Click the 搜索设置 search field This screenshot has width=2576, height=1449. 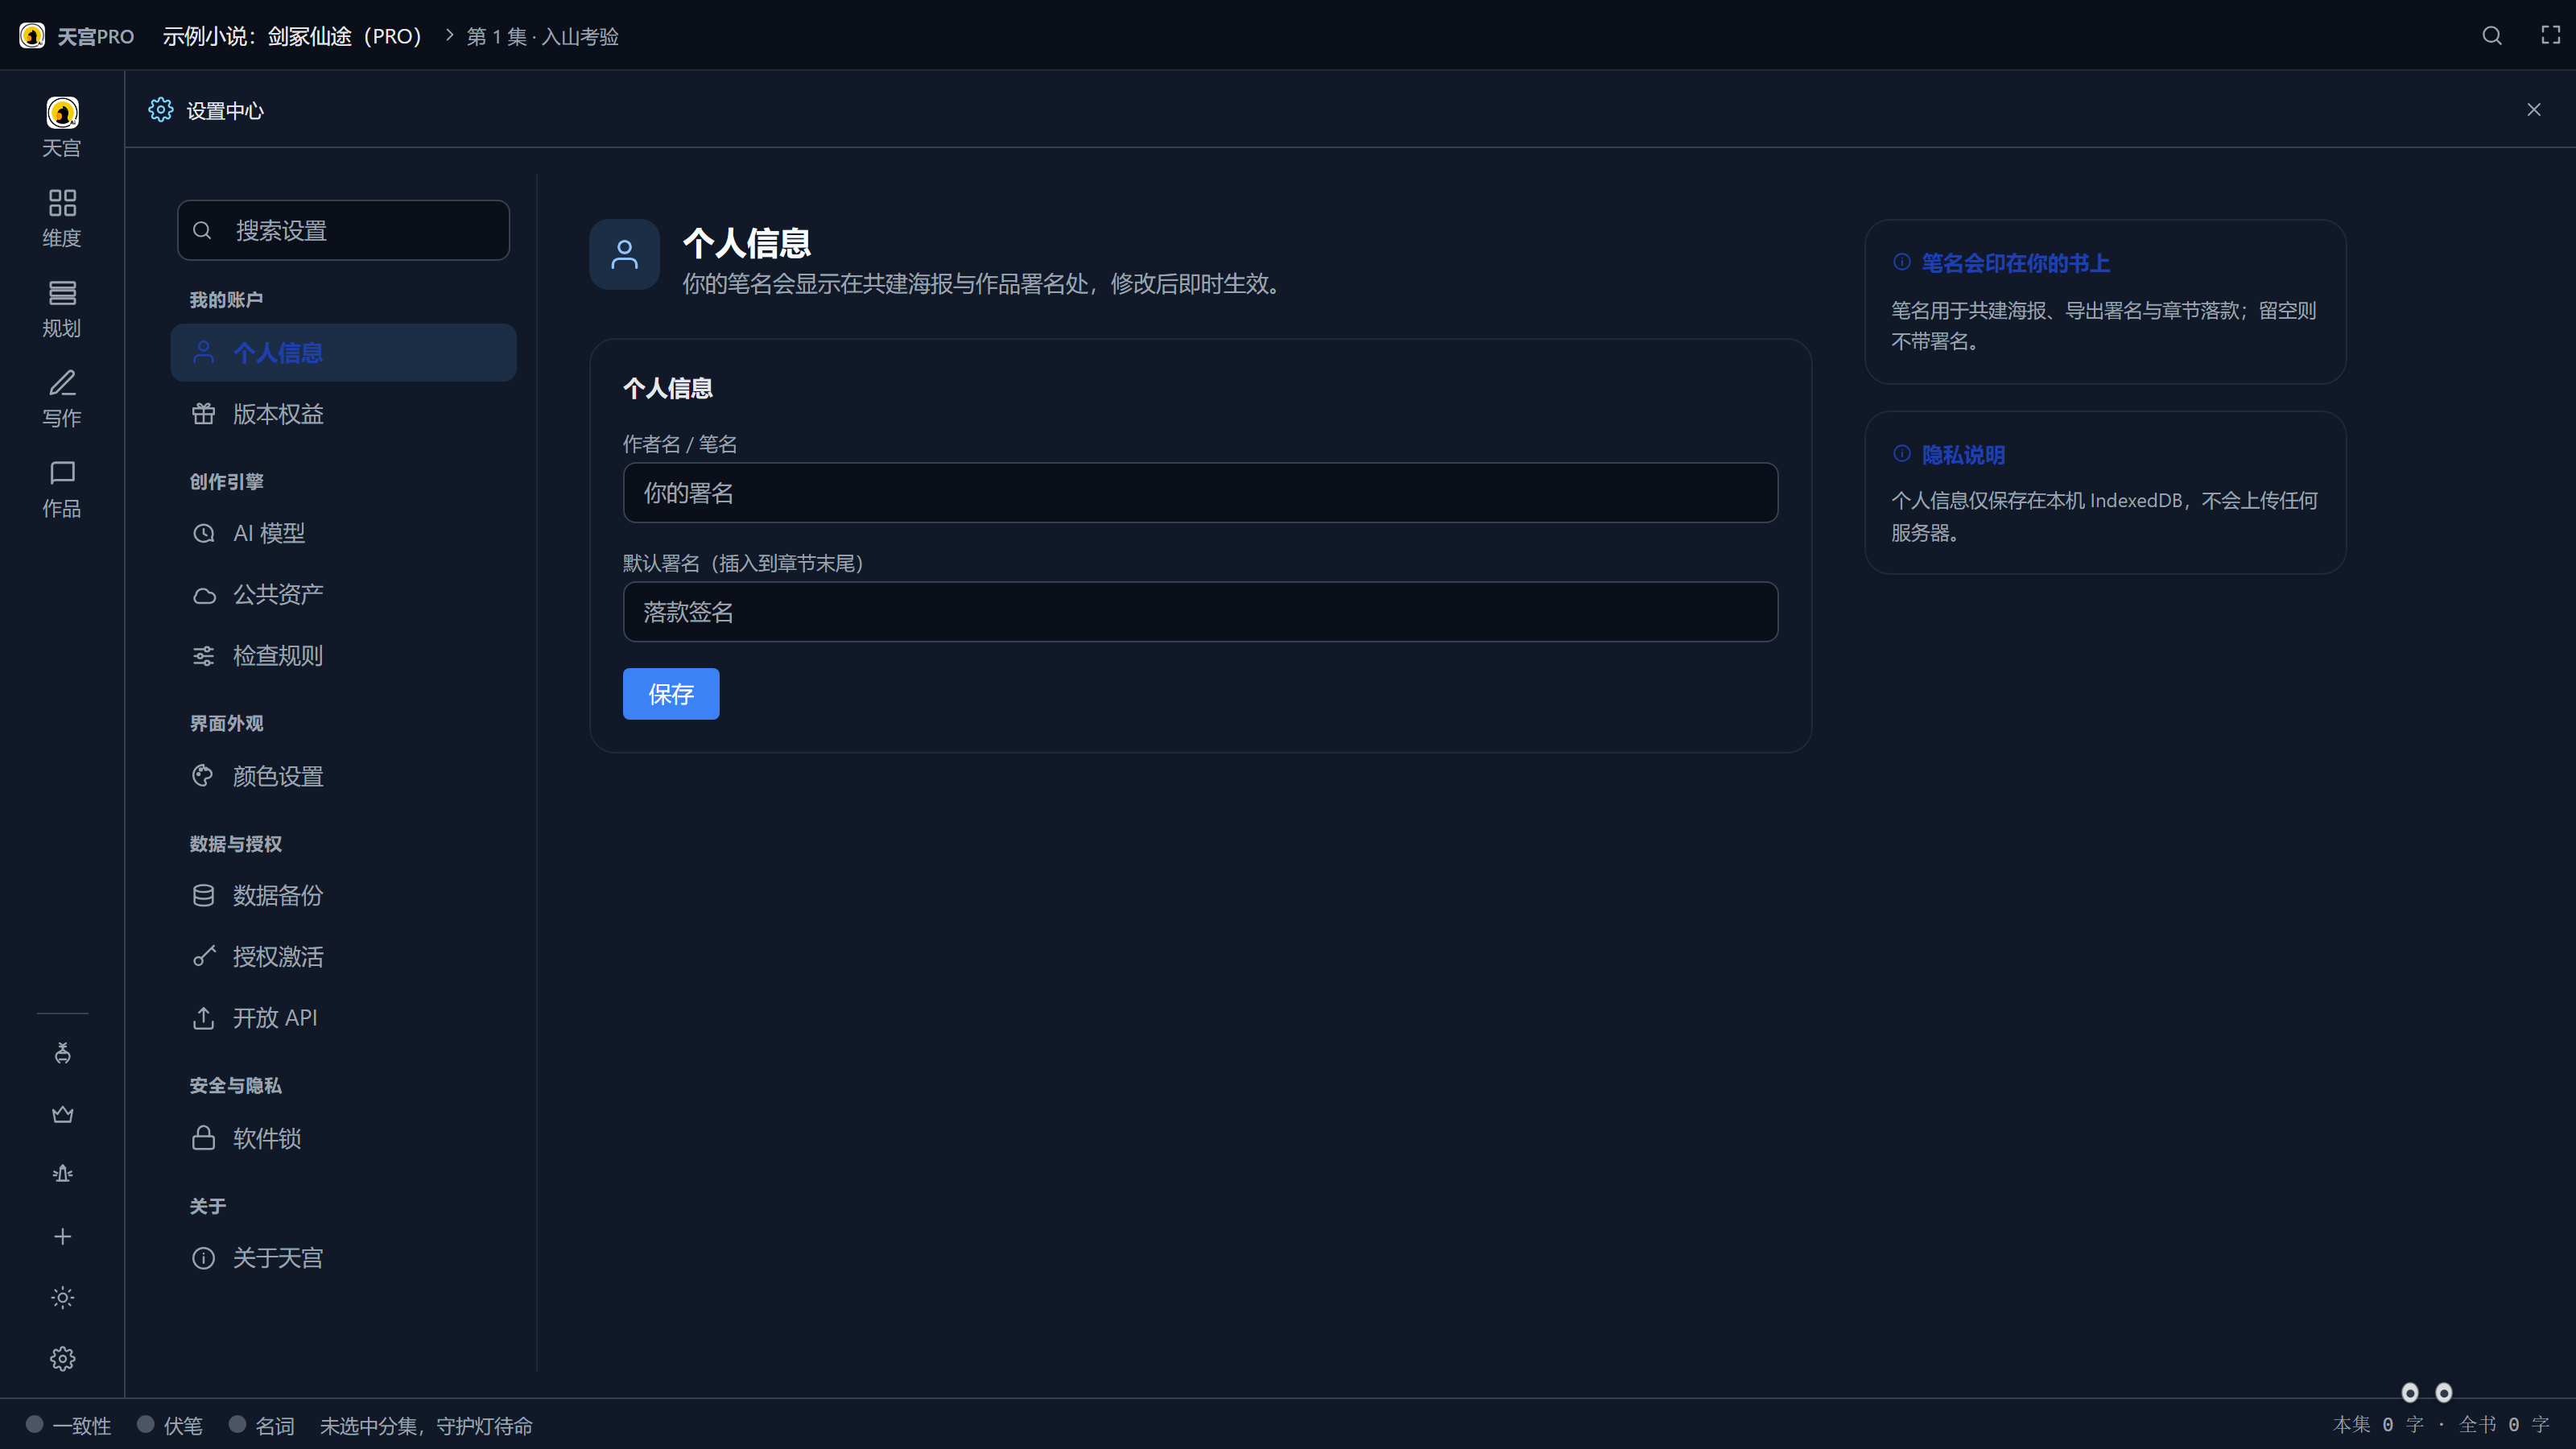click(x=343, y=230)
